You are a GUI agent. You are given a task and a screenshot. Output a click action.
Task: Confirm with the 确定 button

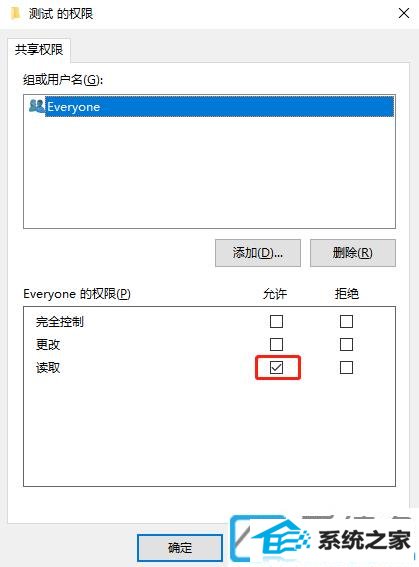(180, 547)
